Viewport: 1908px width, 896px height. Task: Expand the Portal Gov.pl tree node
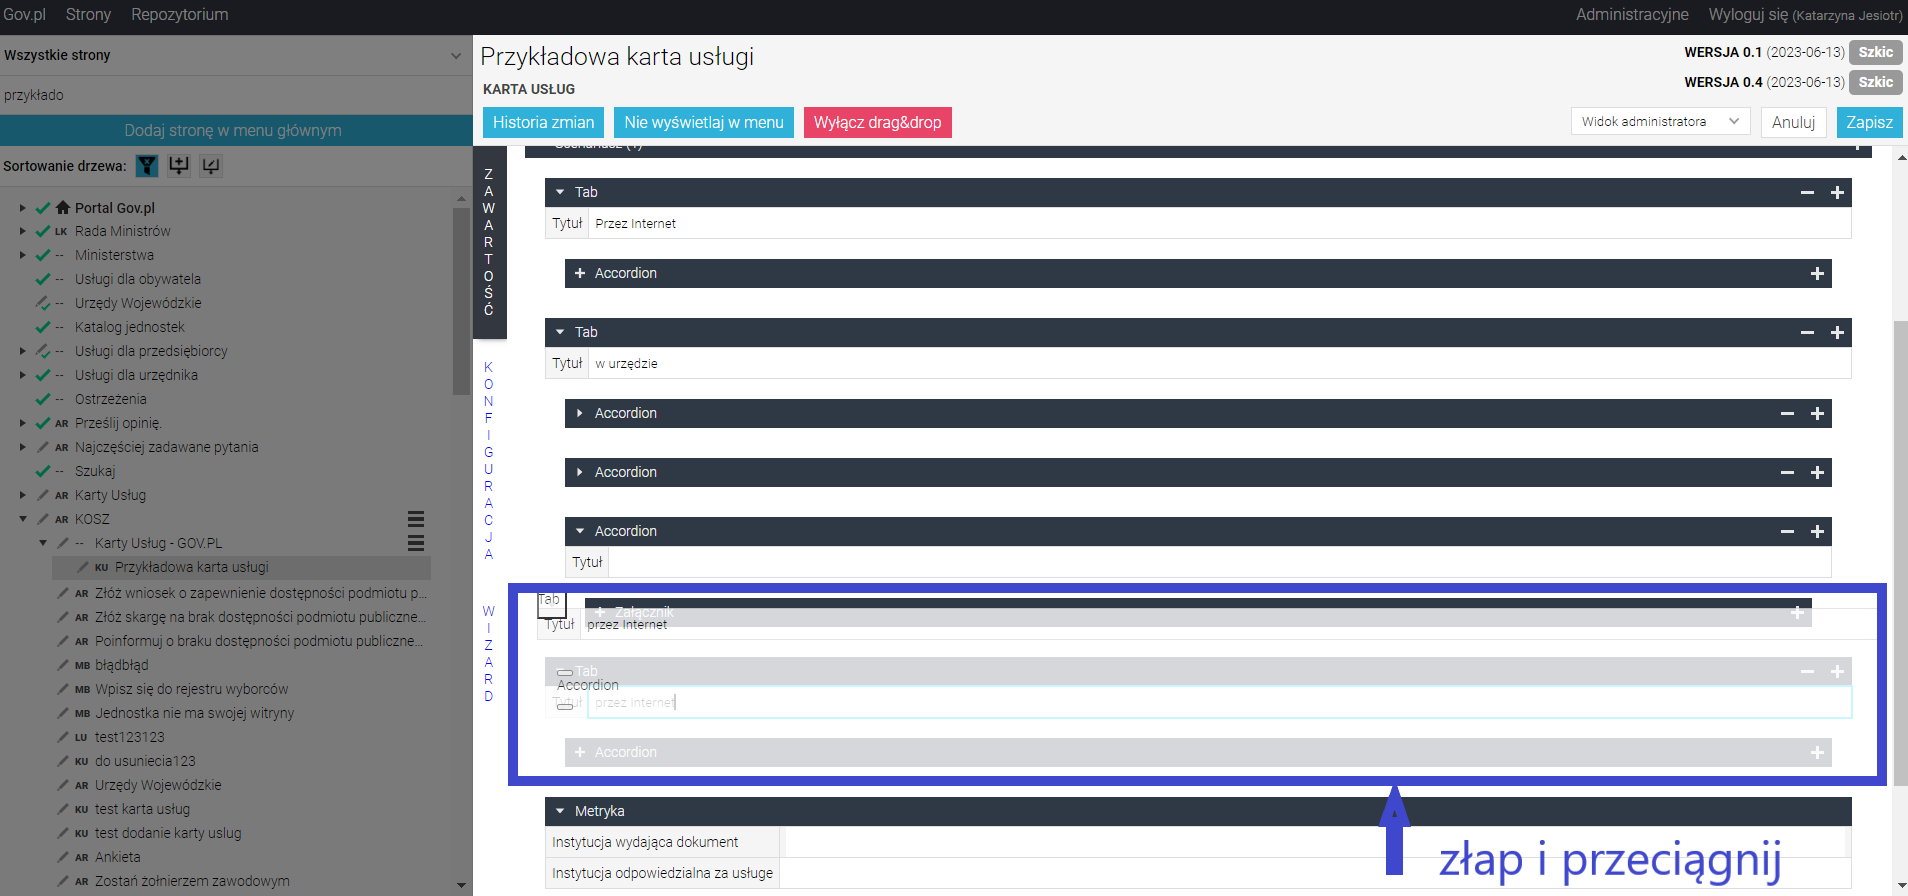point(23,208)
